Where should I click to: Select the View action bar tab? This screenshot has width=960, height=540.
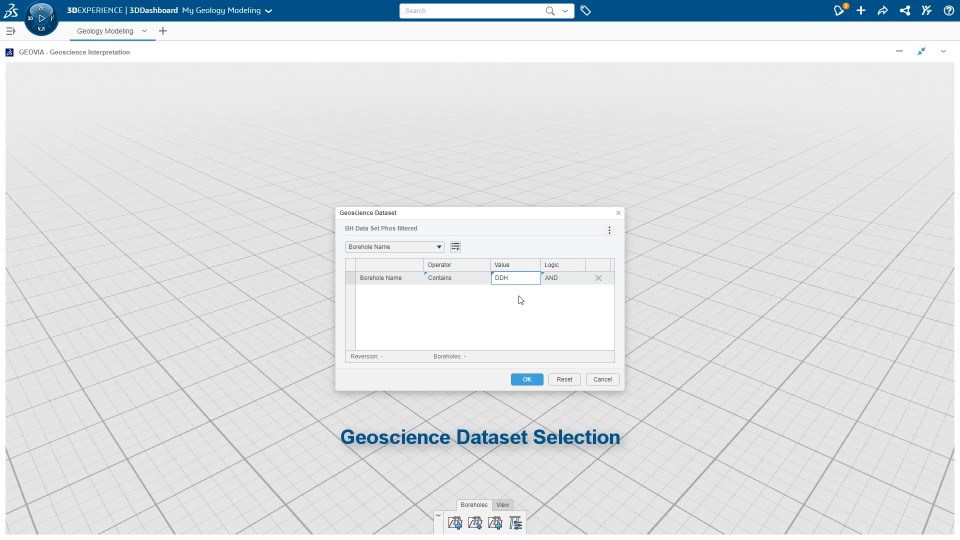[x=503, y=505]
